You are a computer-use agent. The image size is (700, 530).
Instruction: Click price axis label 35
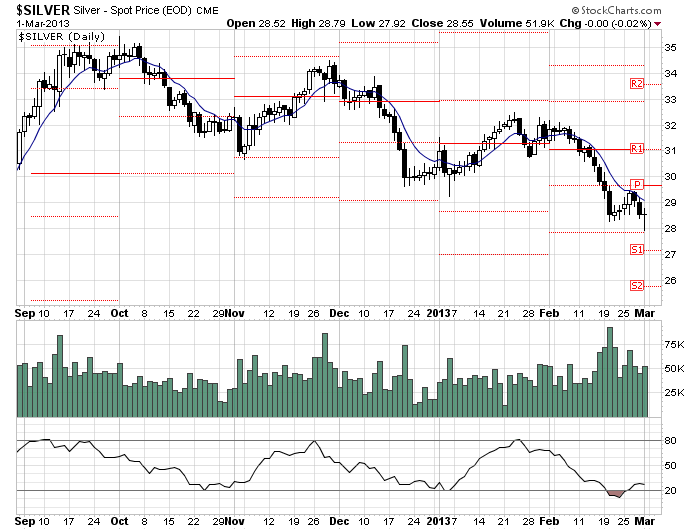point(670,48)
